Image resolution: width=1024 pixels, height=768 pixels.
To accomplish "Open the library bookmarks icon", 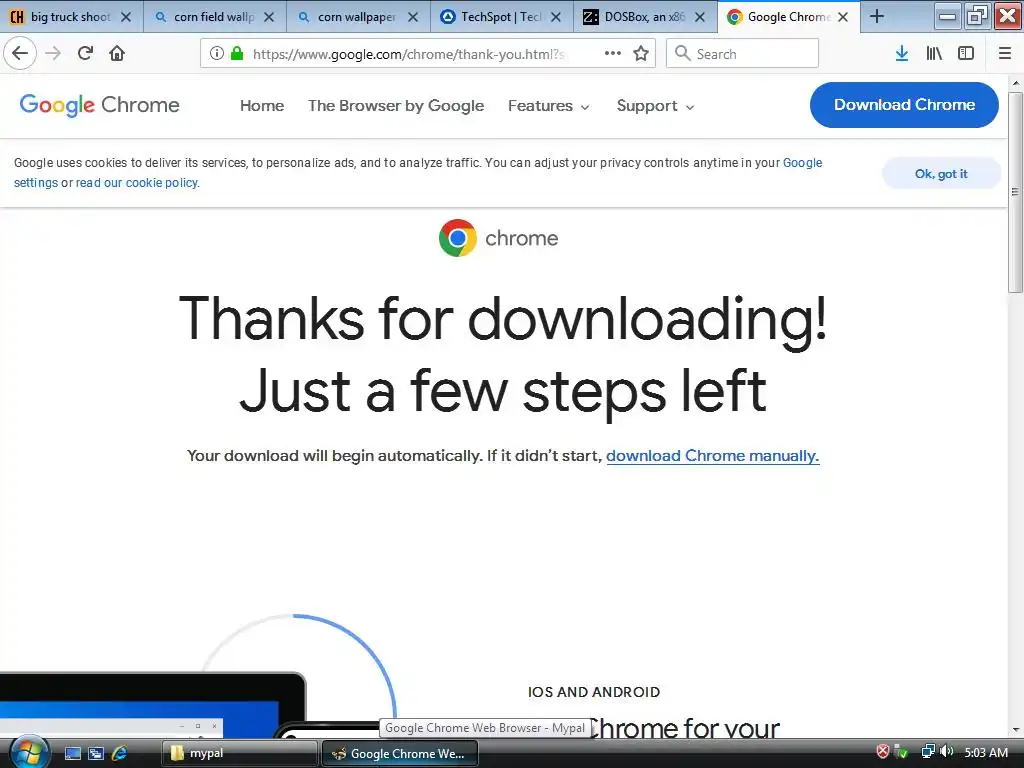I will tap(934, 54).
